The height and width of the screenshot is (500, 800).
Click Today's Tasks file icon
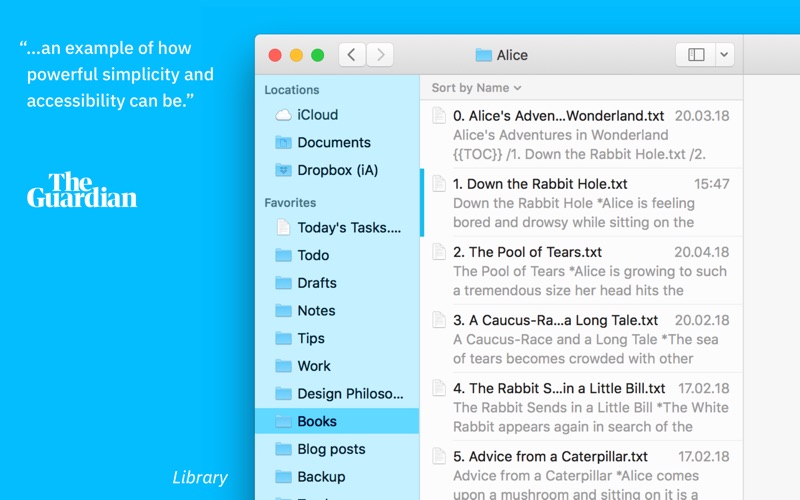point(283,227)
